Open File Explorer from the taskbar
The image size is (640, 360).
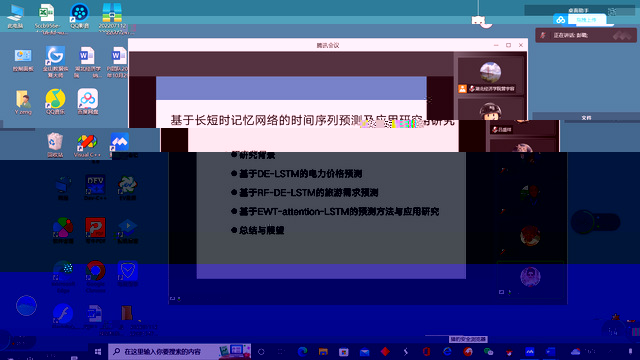tap(323, 351)
